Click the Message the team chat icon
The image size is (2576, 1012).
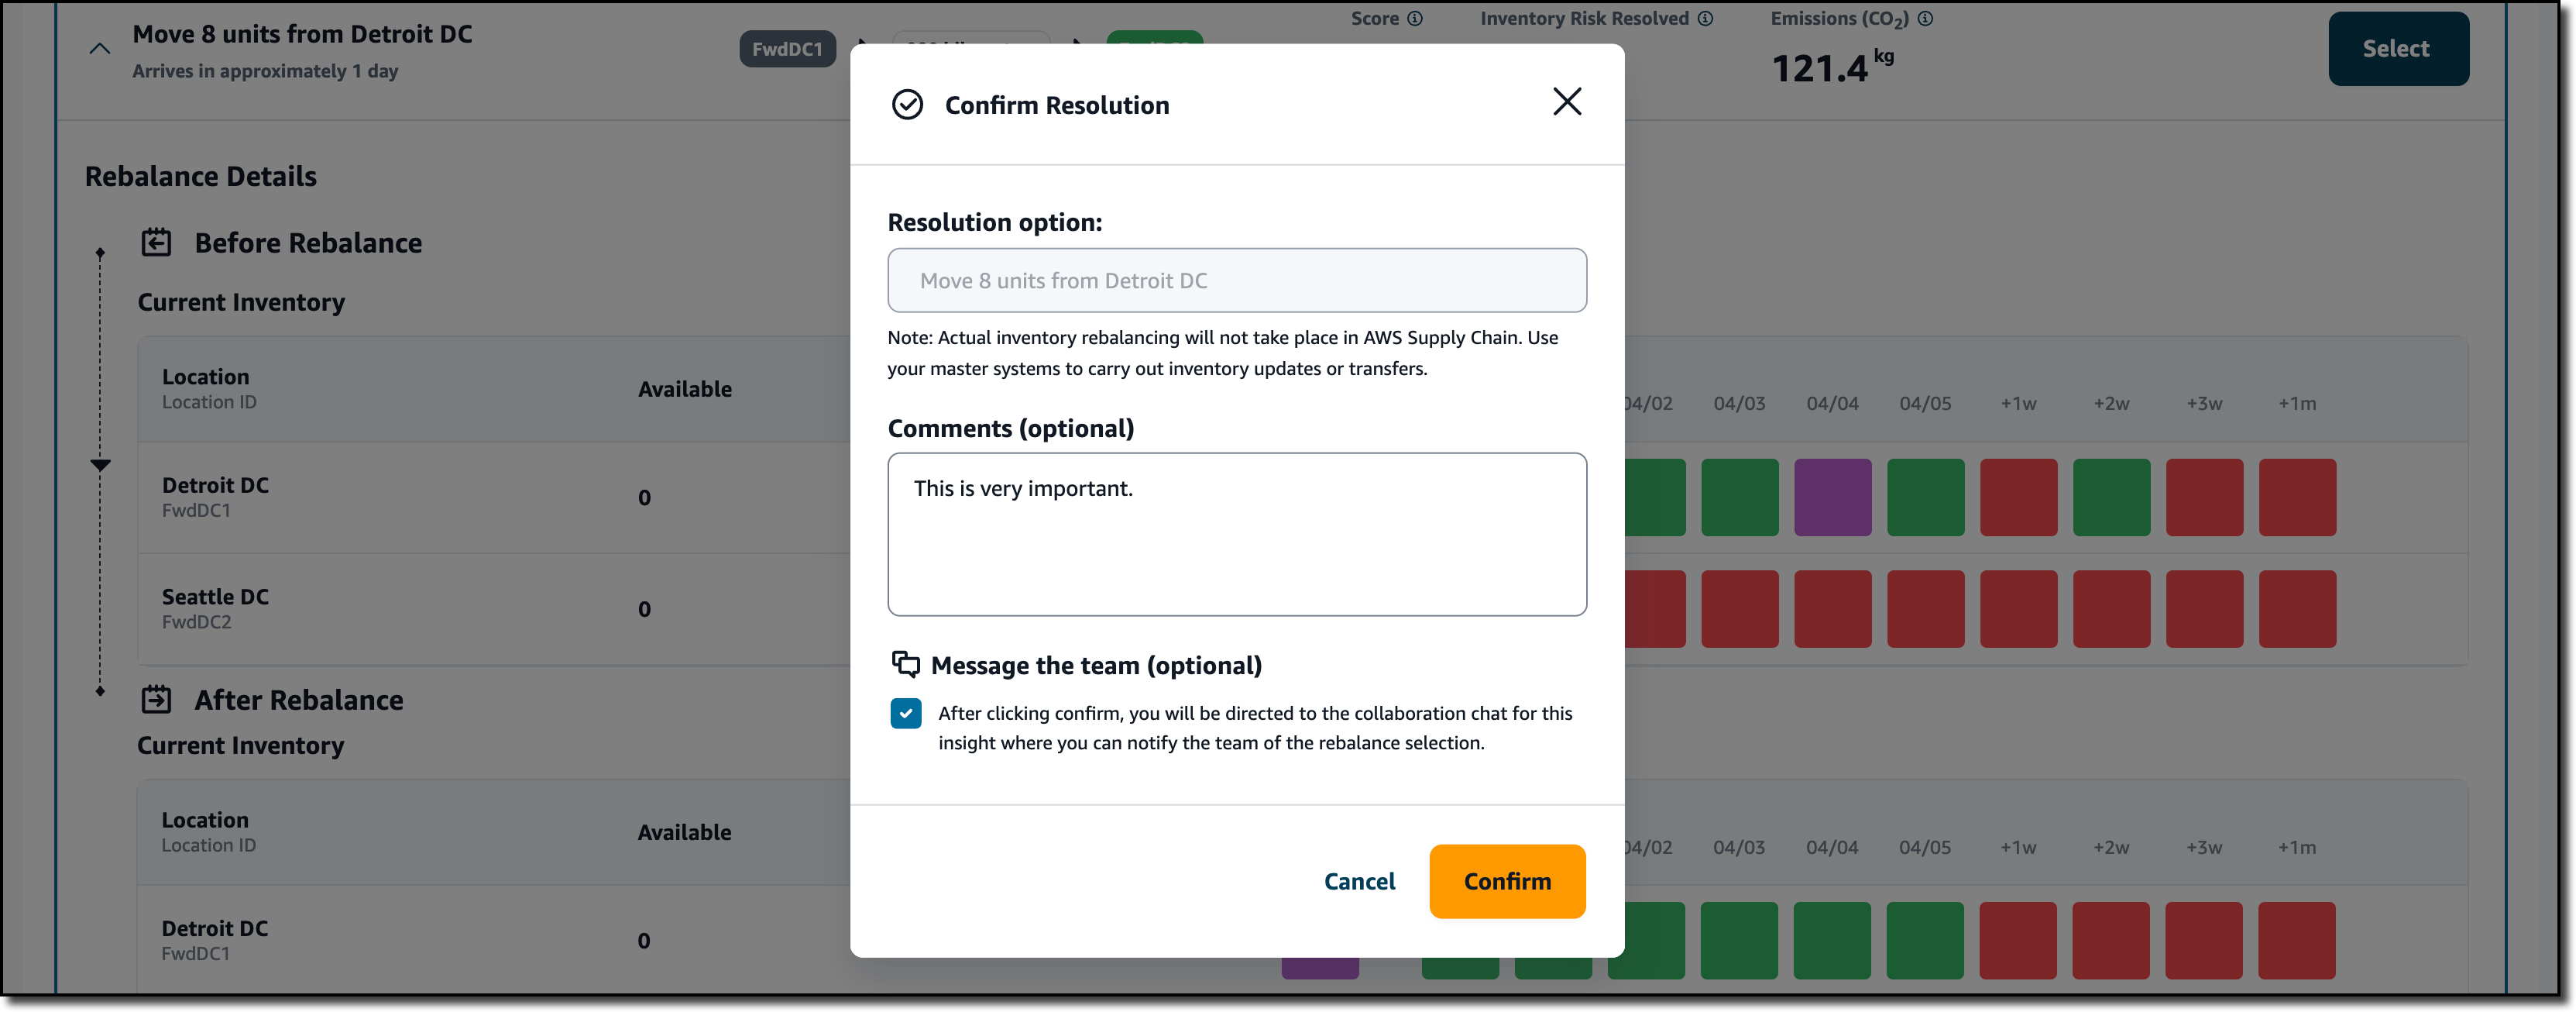click(x=905, y=664)
